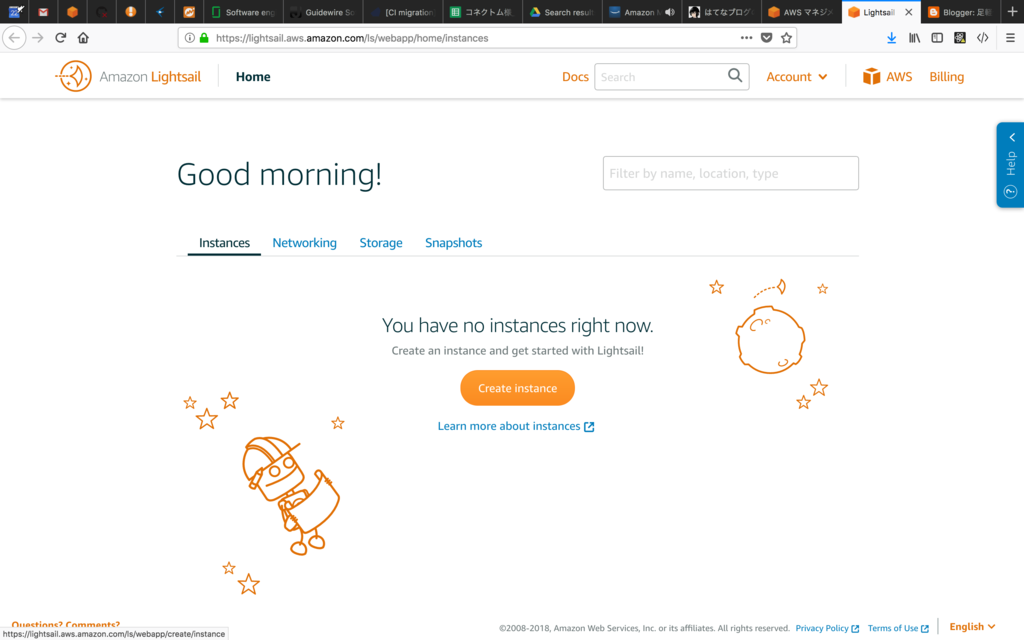The height and width of the screenshot is (640, 1024).
Task: Go back with the browser back arrow
Action: [14, 38]
